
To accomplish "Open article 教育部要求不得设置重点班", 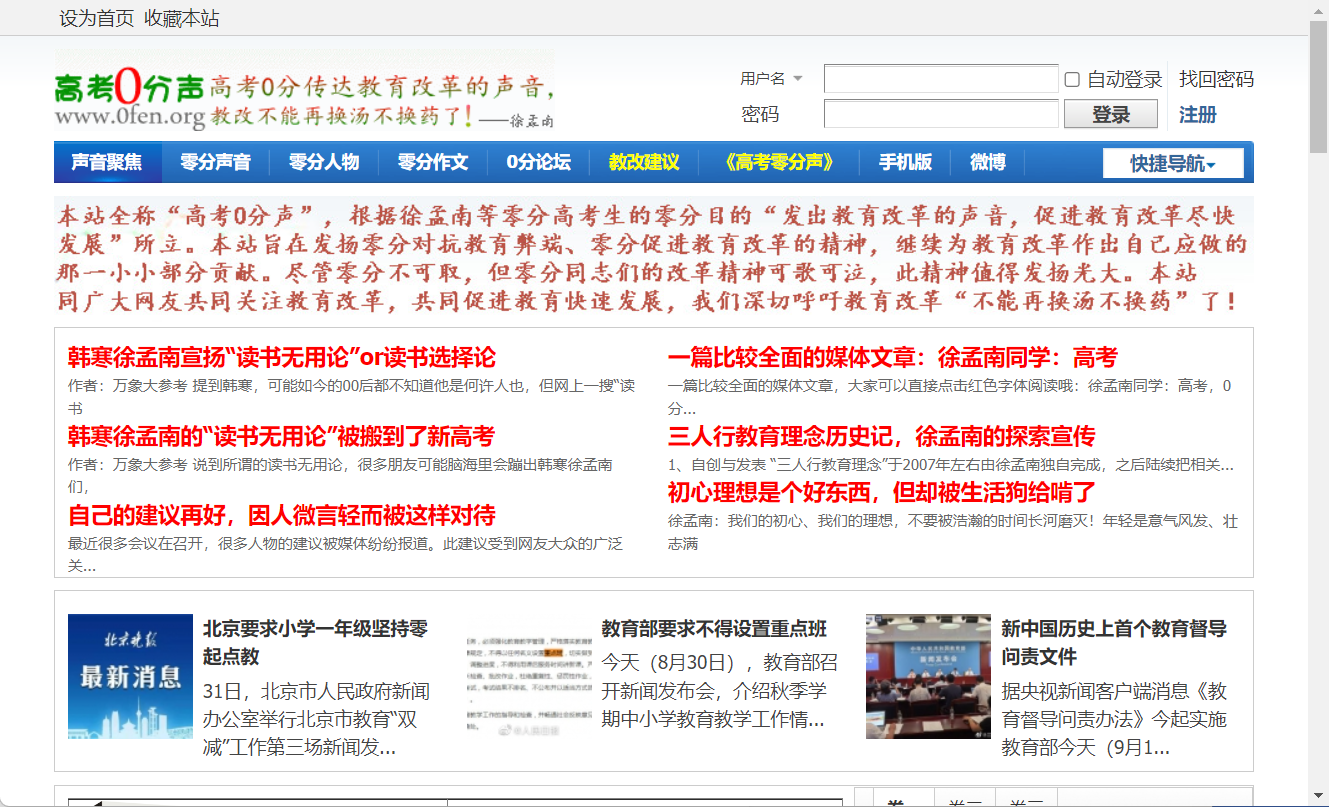I will pyautogui.click(x=715, y=629).
